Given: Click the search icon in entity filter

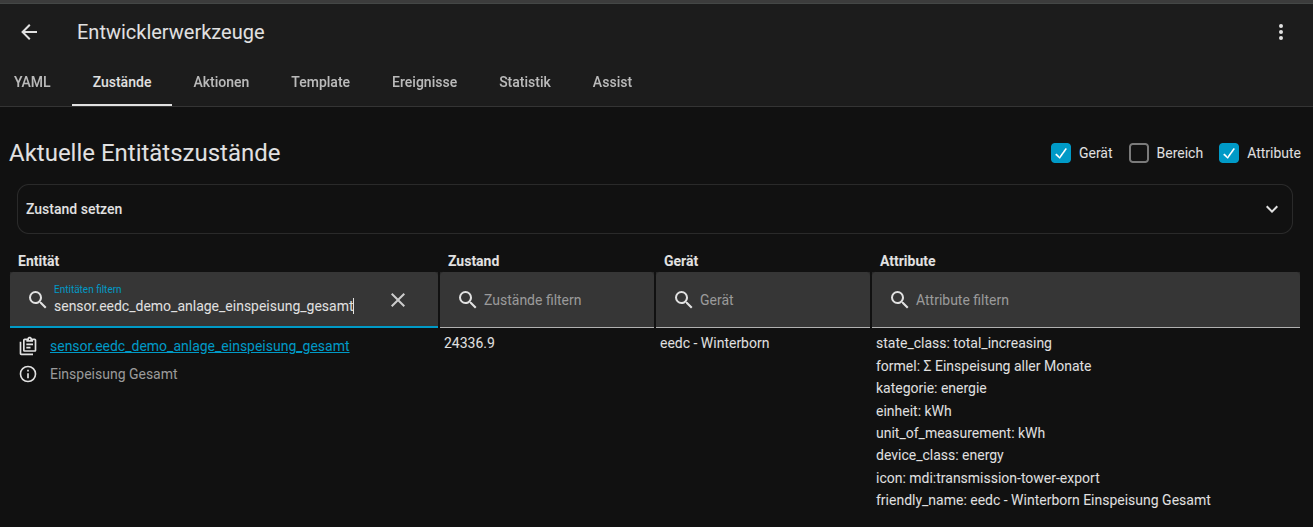Looking at the screenshot, I should point(37,300).
